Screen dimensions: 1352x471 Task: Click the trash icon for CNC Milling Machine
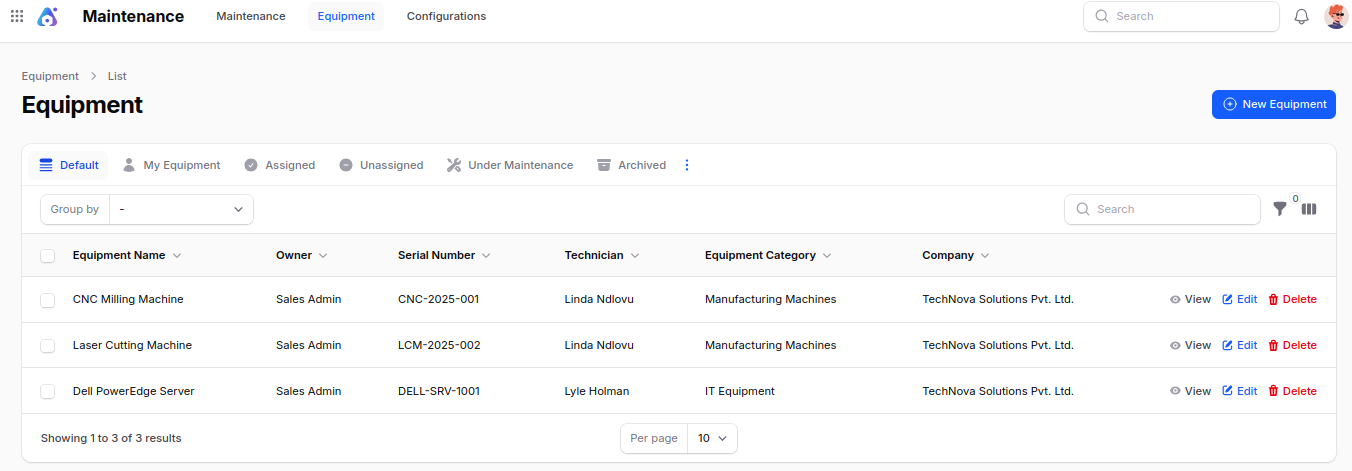[1273, 299]
